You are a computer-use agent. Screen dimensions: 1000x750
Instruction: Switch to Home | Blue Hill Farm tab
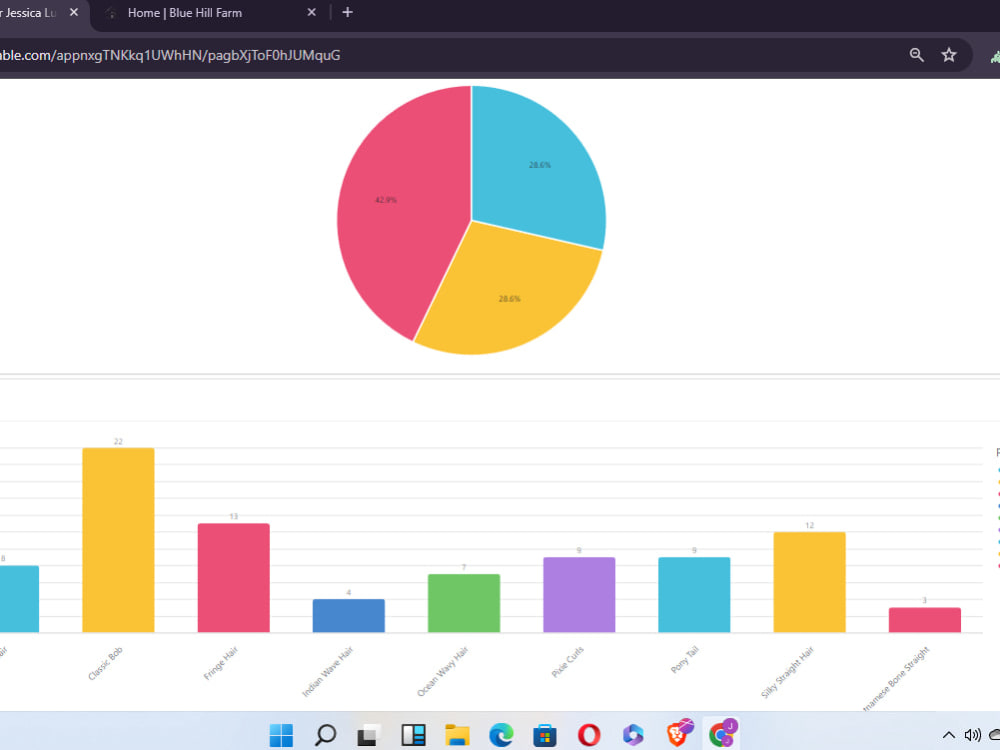click(185, 13)
